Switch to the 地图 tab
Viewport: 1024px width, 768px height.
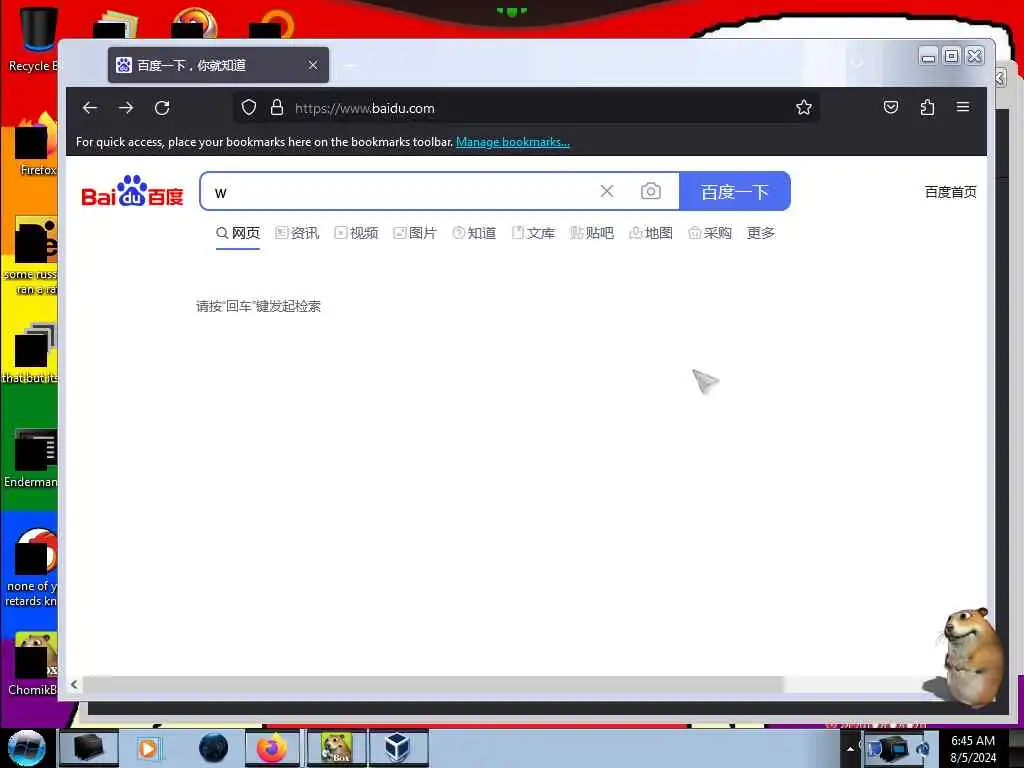[650, 233]
